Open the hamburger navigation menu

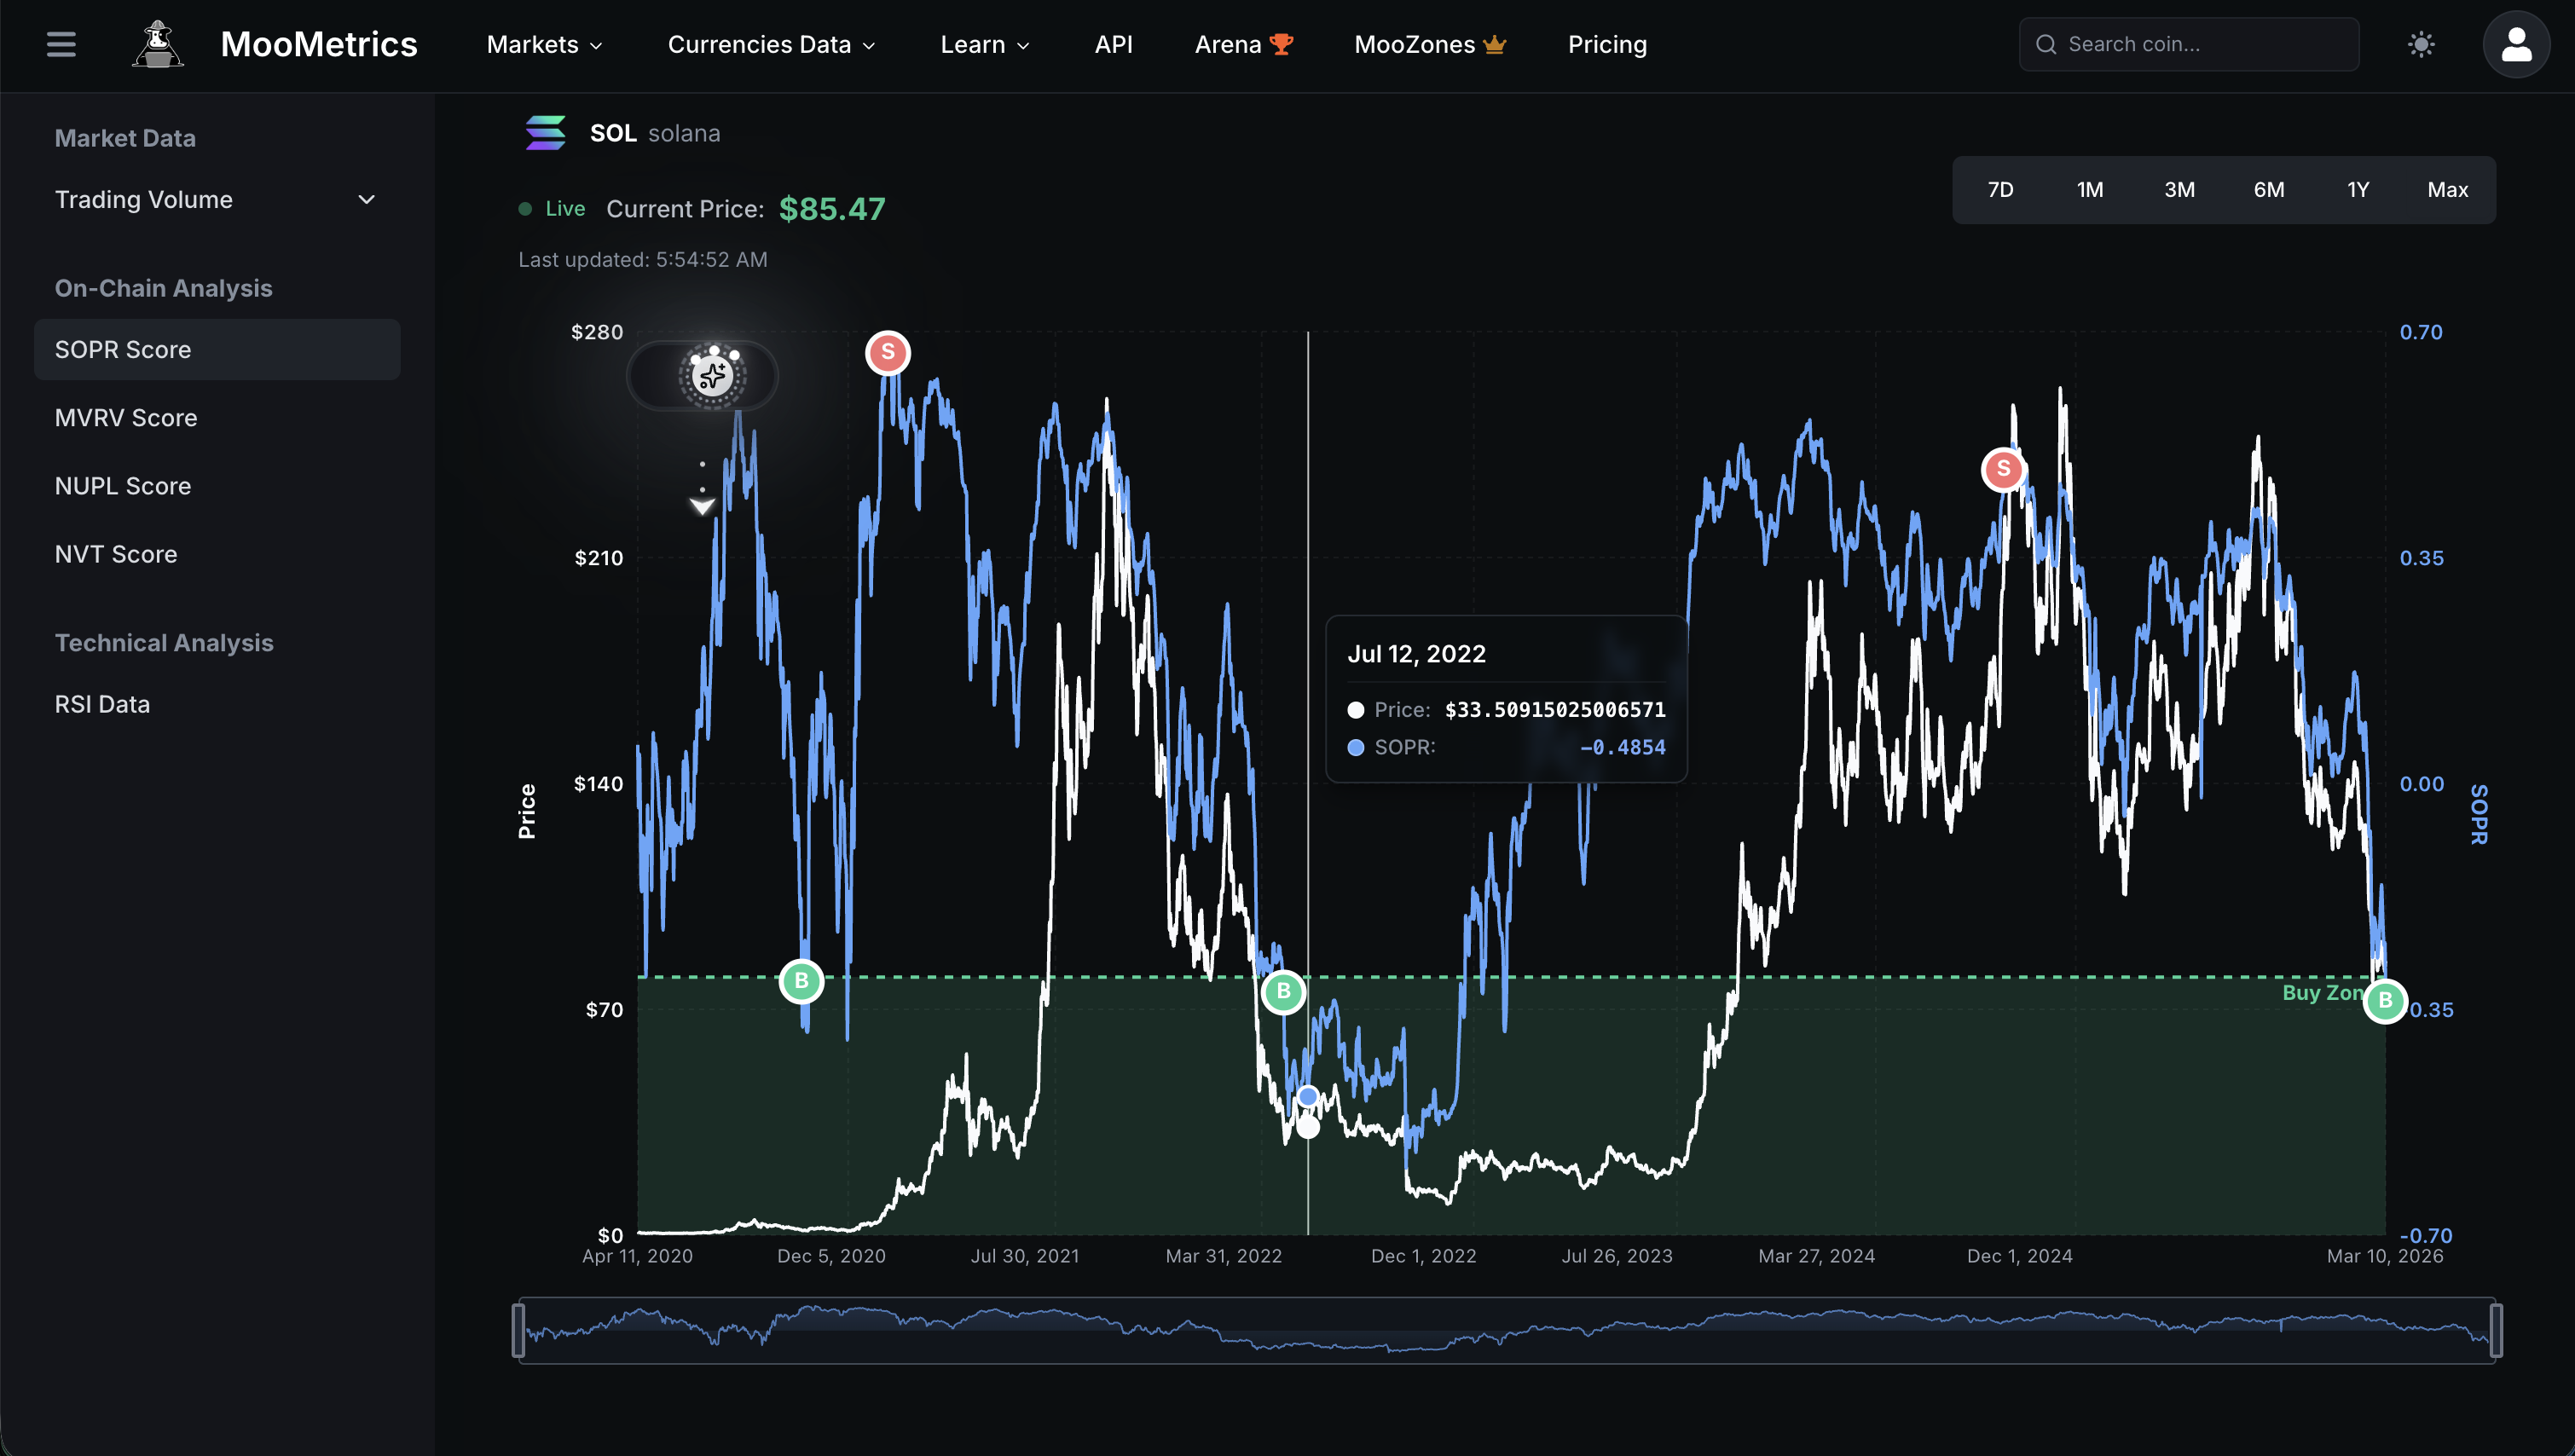click(60, 44)
